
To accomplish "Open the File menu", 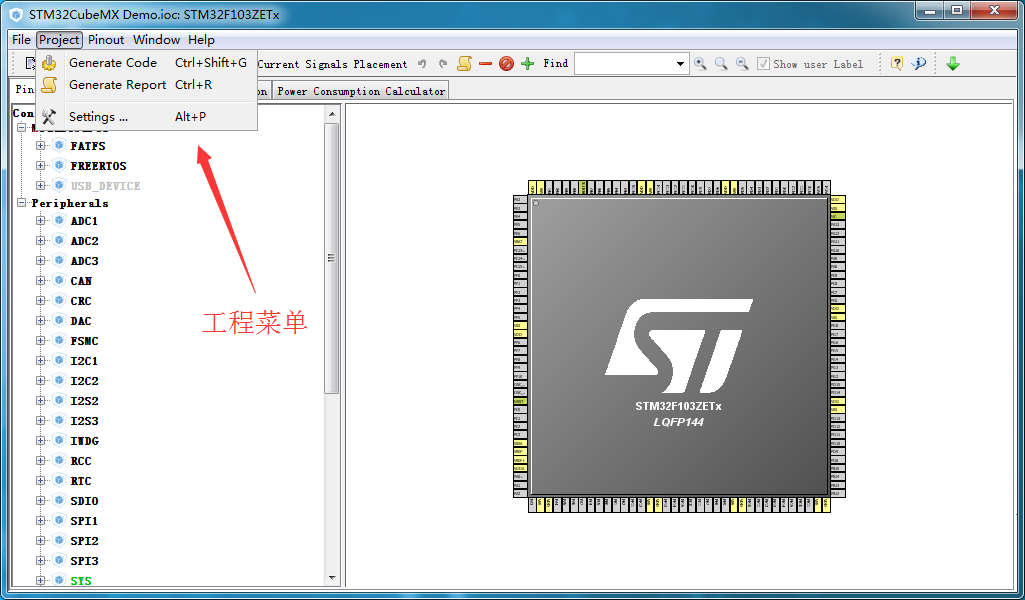I will [x=21, y=40].
